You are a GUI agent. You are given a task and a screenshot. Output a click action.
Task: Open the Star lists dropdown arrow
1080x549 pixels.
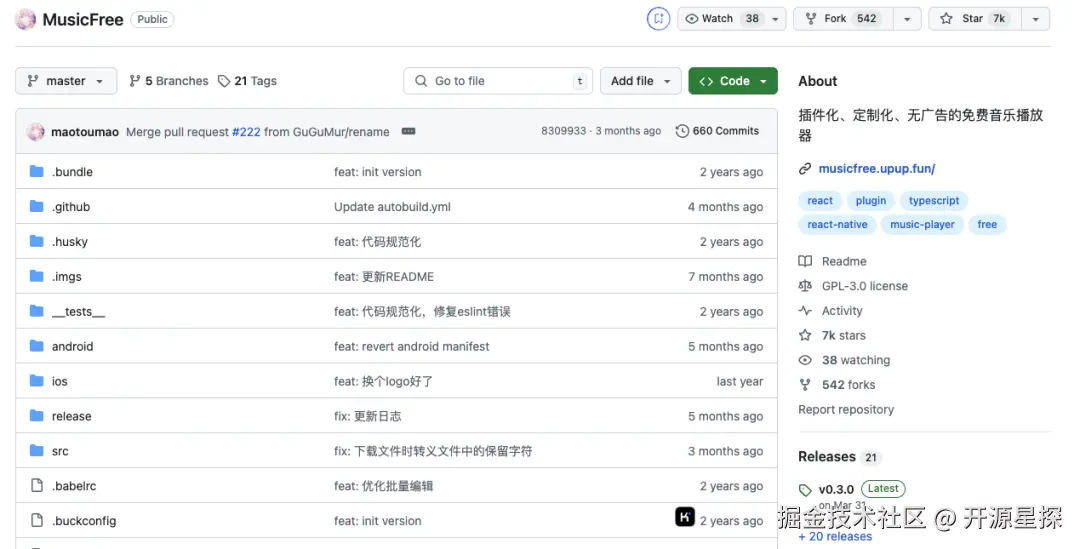(1036, 19)
